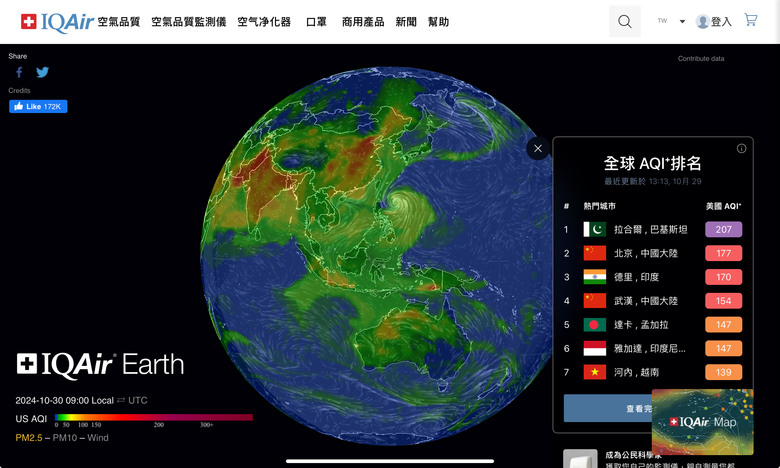Image resolution: width=780 pixels, height=468 pixels.
Task: Click Pakistan flag for Lahore row
Action: [x=594, y=229]
